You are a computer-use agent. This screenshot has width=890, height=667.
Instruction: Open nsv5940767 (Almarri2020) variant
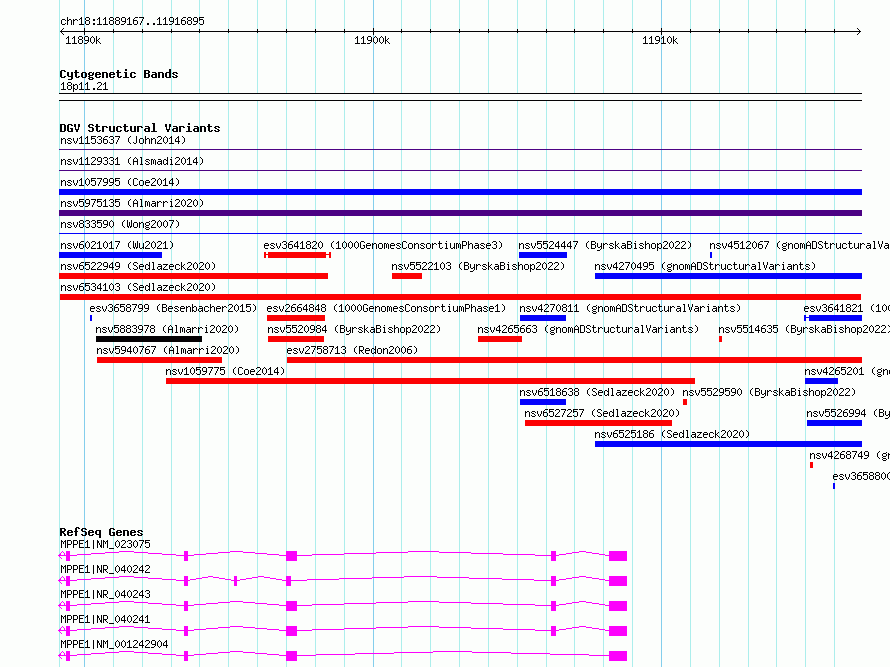coord(168,350)
